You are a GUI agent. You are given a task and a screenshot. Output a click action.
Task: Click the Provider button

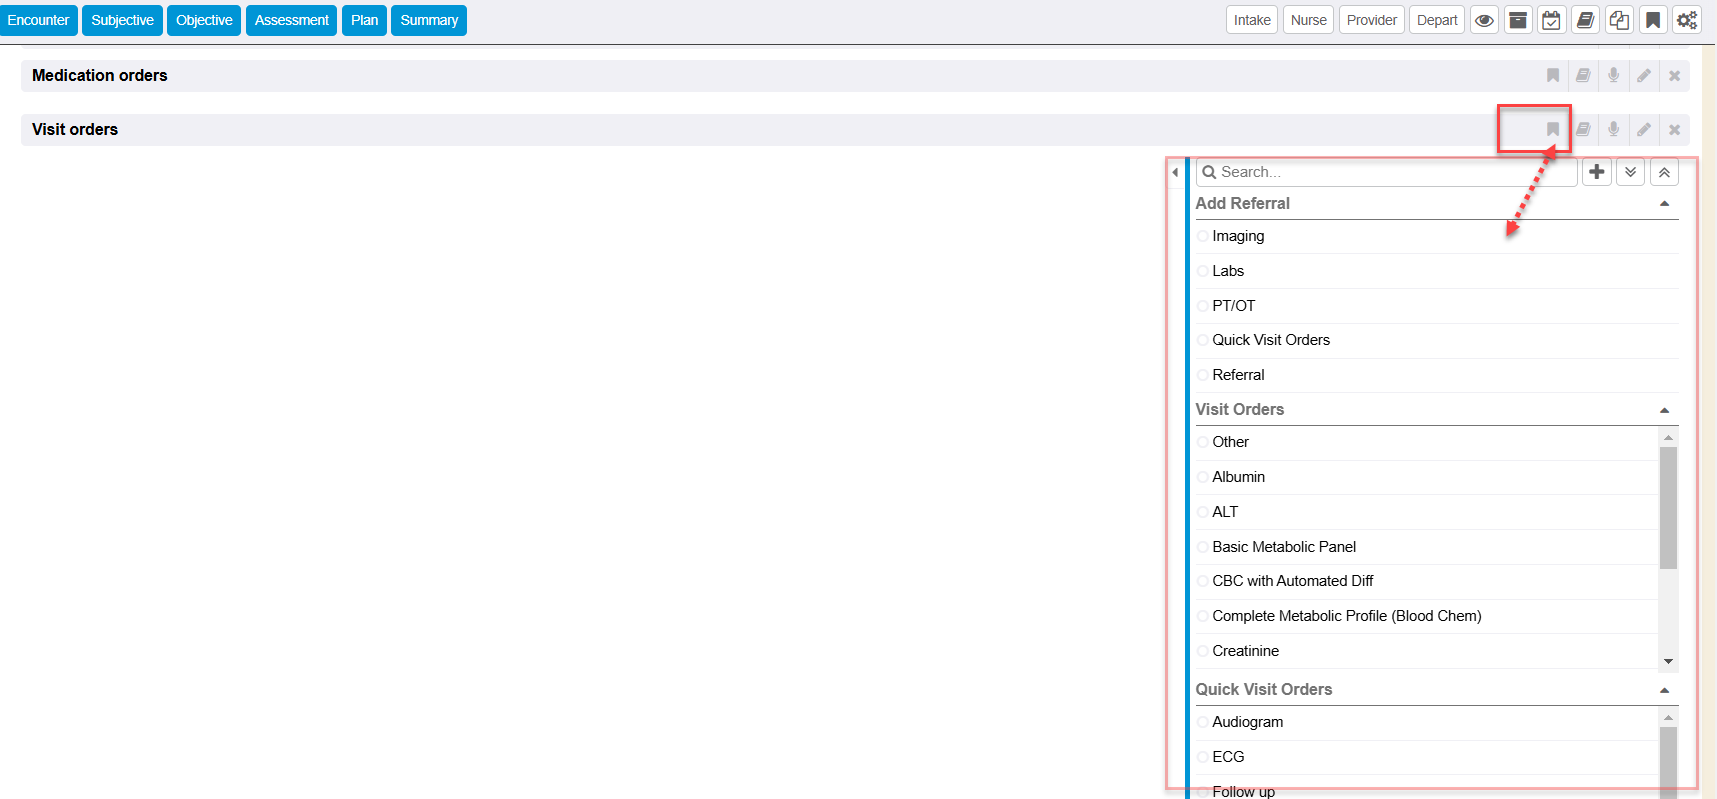coord(1371,20)
